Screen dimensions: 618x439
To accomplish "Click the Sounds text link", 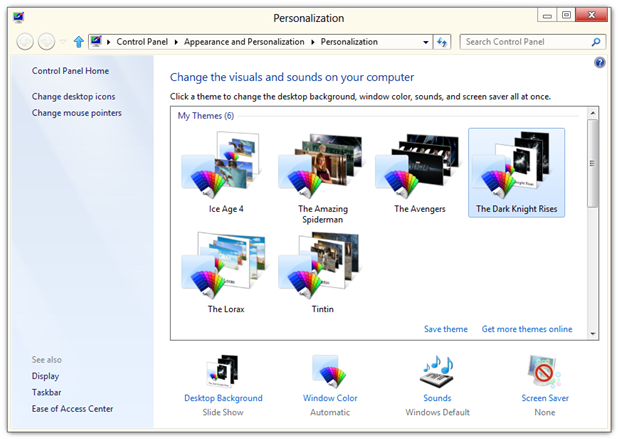I will click(437, 398).
